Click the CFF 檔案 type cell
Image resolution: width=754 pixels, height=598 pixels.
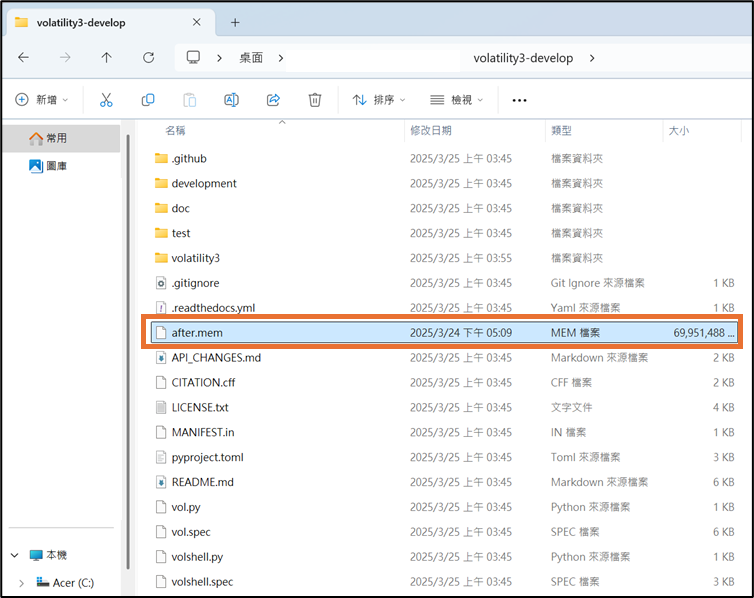pos(571,383)
